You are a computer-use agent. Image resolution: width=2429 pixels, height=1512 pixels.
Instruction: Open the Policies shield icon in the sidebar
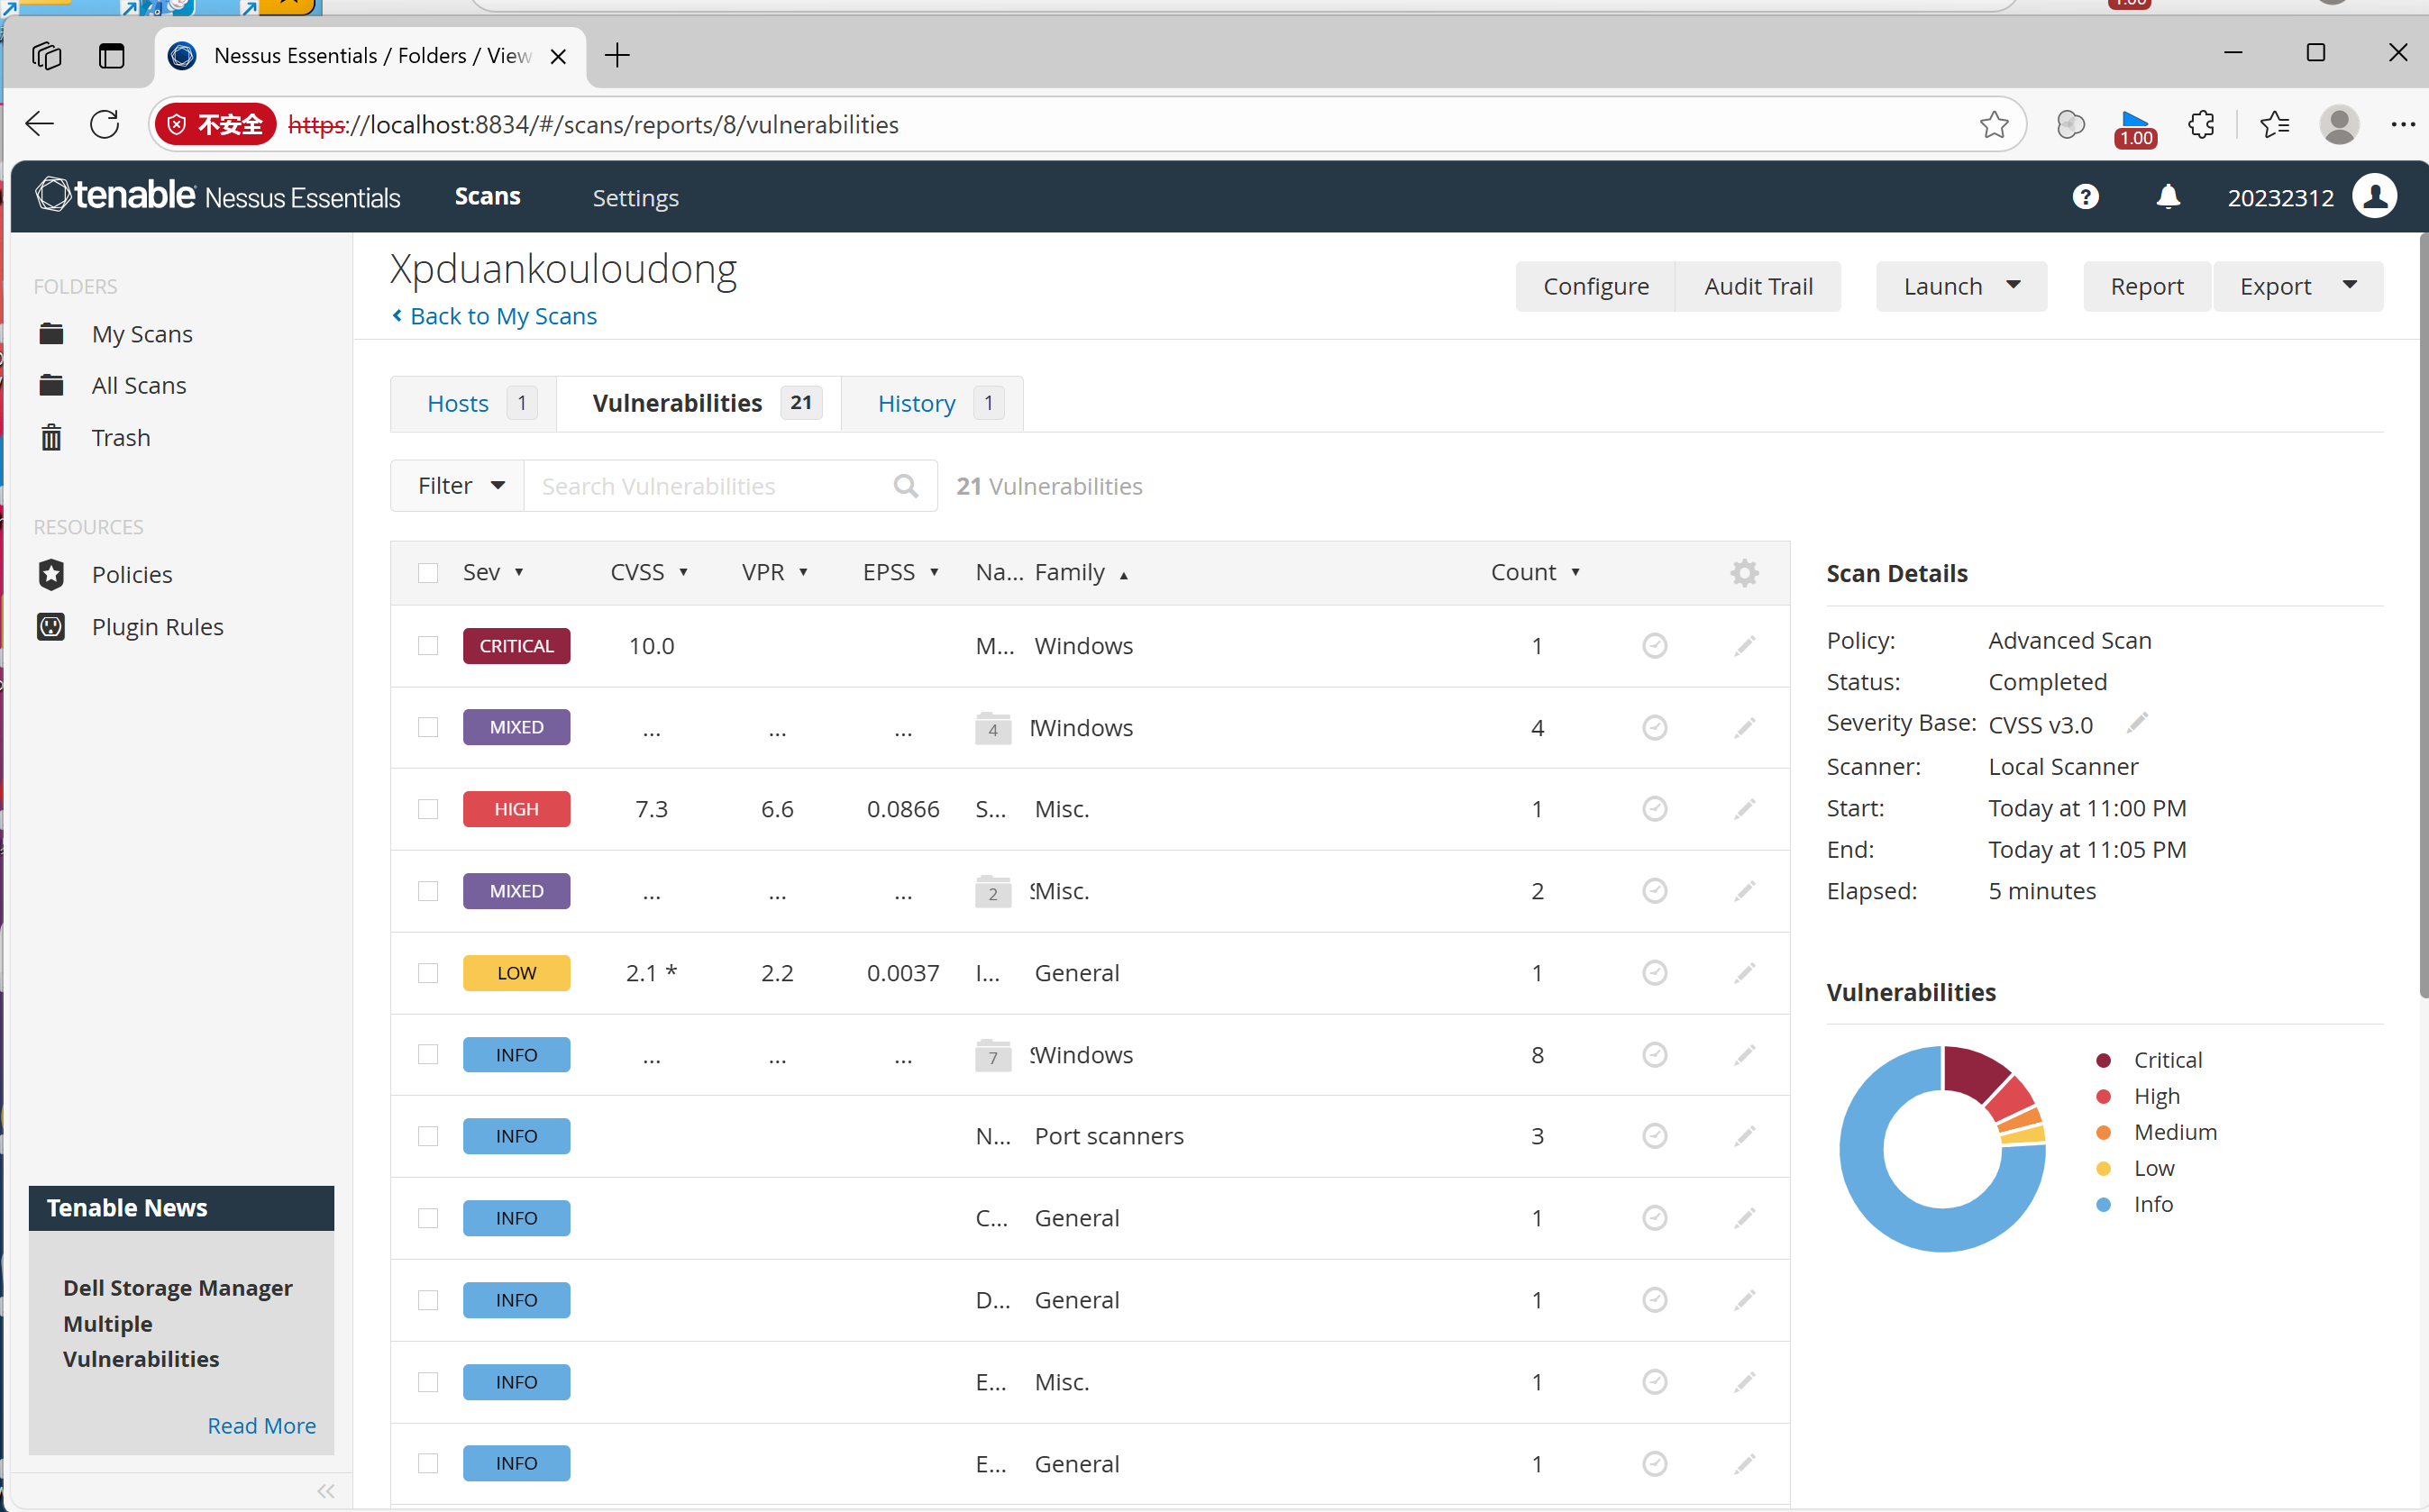(52, 574)
